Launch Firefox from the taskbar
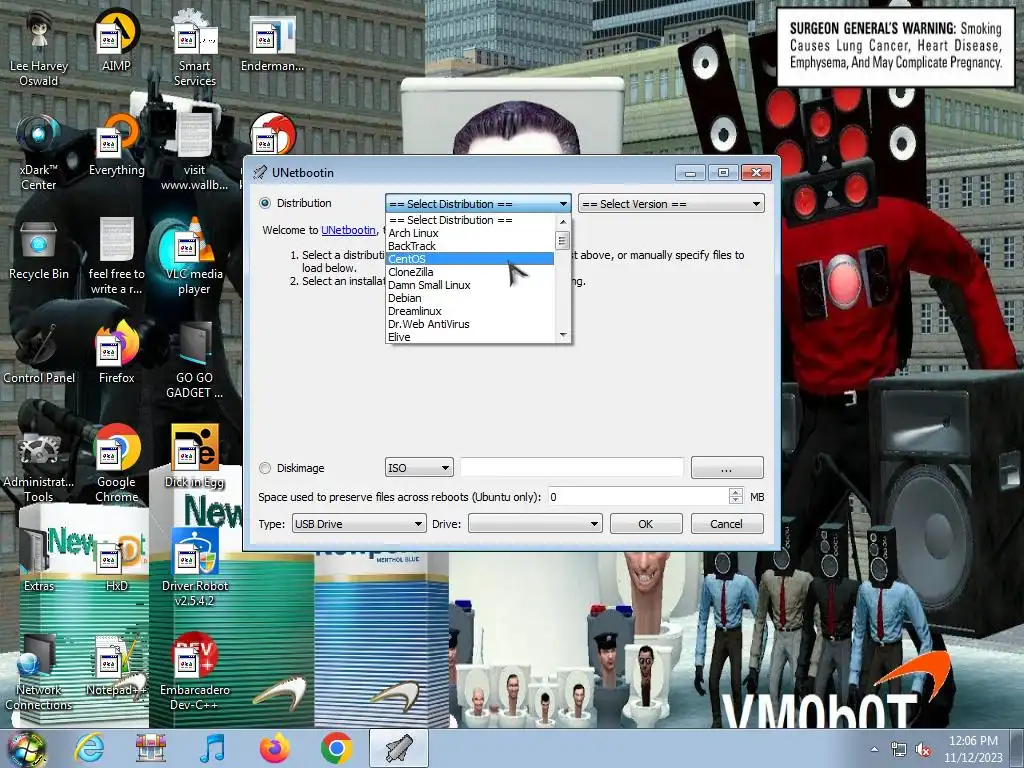The image size is (1024, 768). [x=275, y=748]
